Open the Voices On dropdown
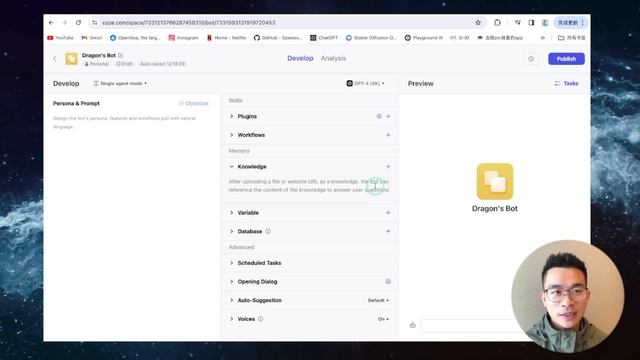This screenshot has height=360, width=640. 383,319
